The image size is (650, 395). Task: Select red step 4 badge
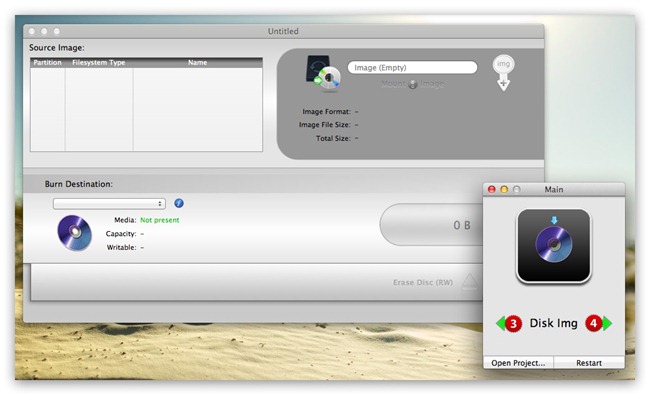pyautogui.click(x=594, y=323)
